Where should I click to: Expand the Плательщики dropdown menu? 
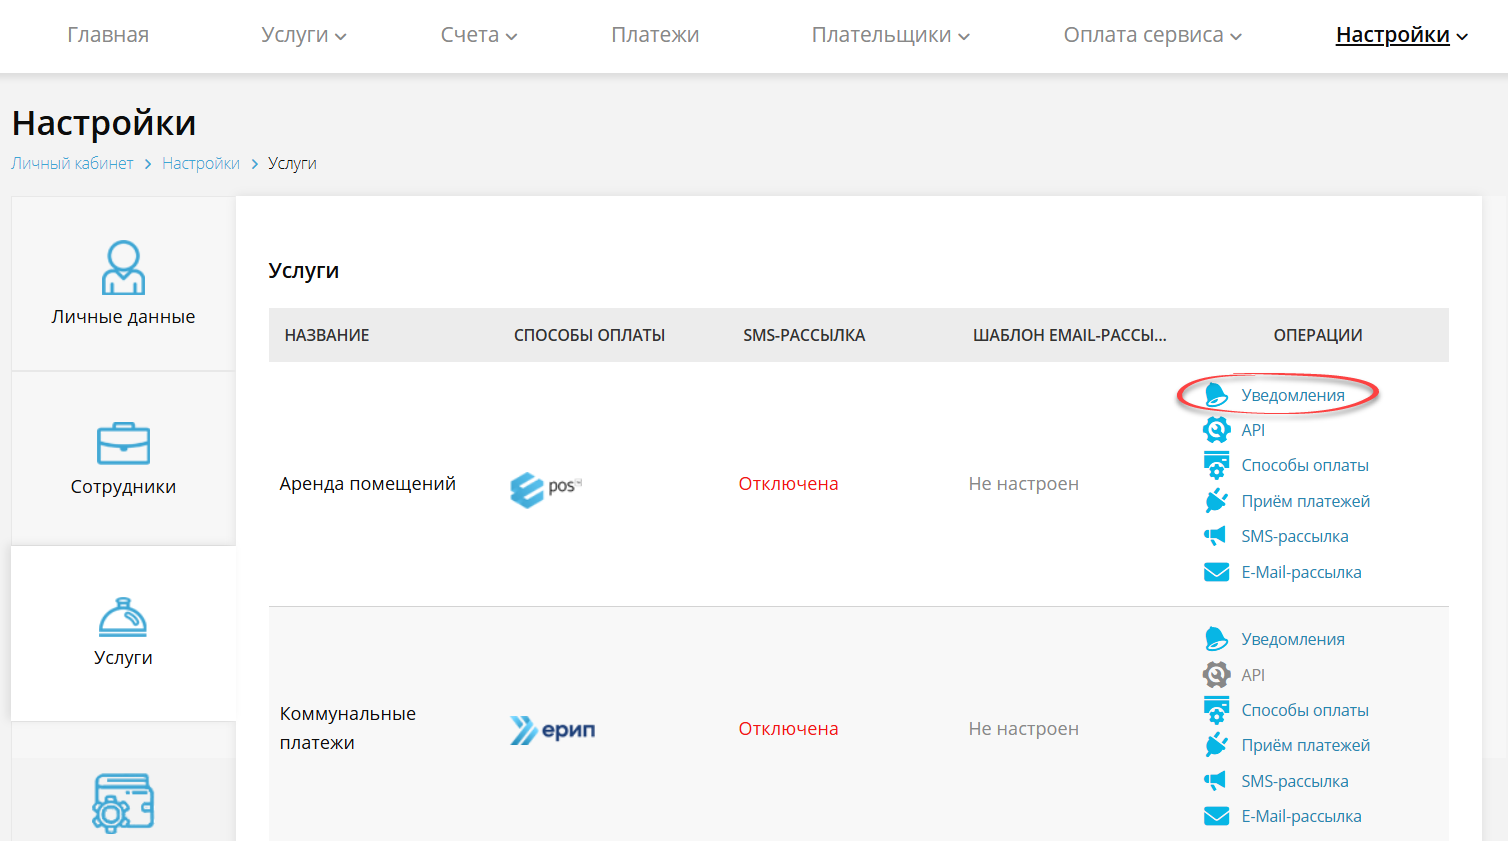click(x=891, y=35)
